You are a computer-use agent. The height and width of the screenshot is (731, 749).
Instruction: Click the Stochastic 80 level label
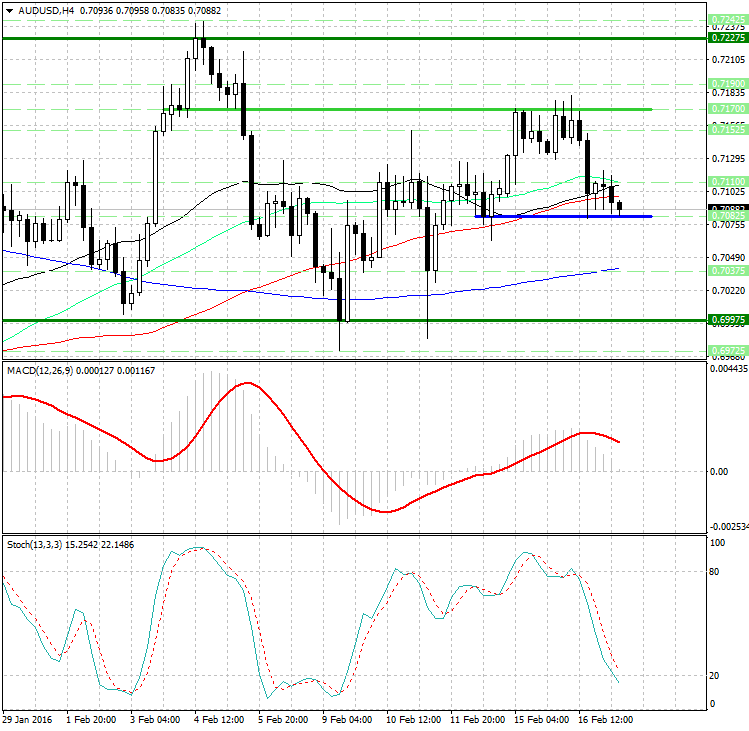(716, 572)
